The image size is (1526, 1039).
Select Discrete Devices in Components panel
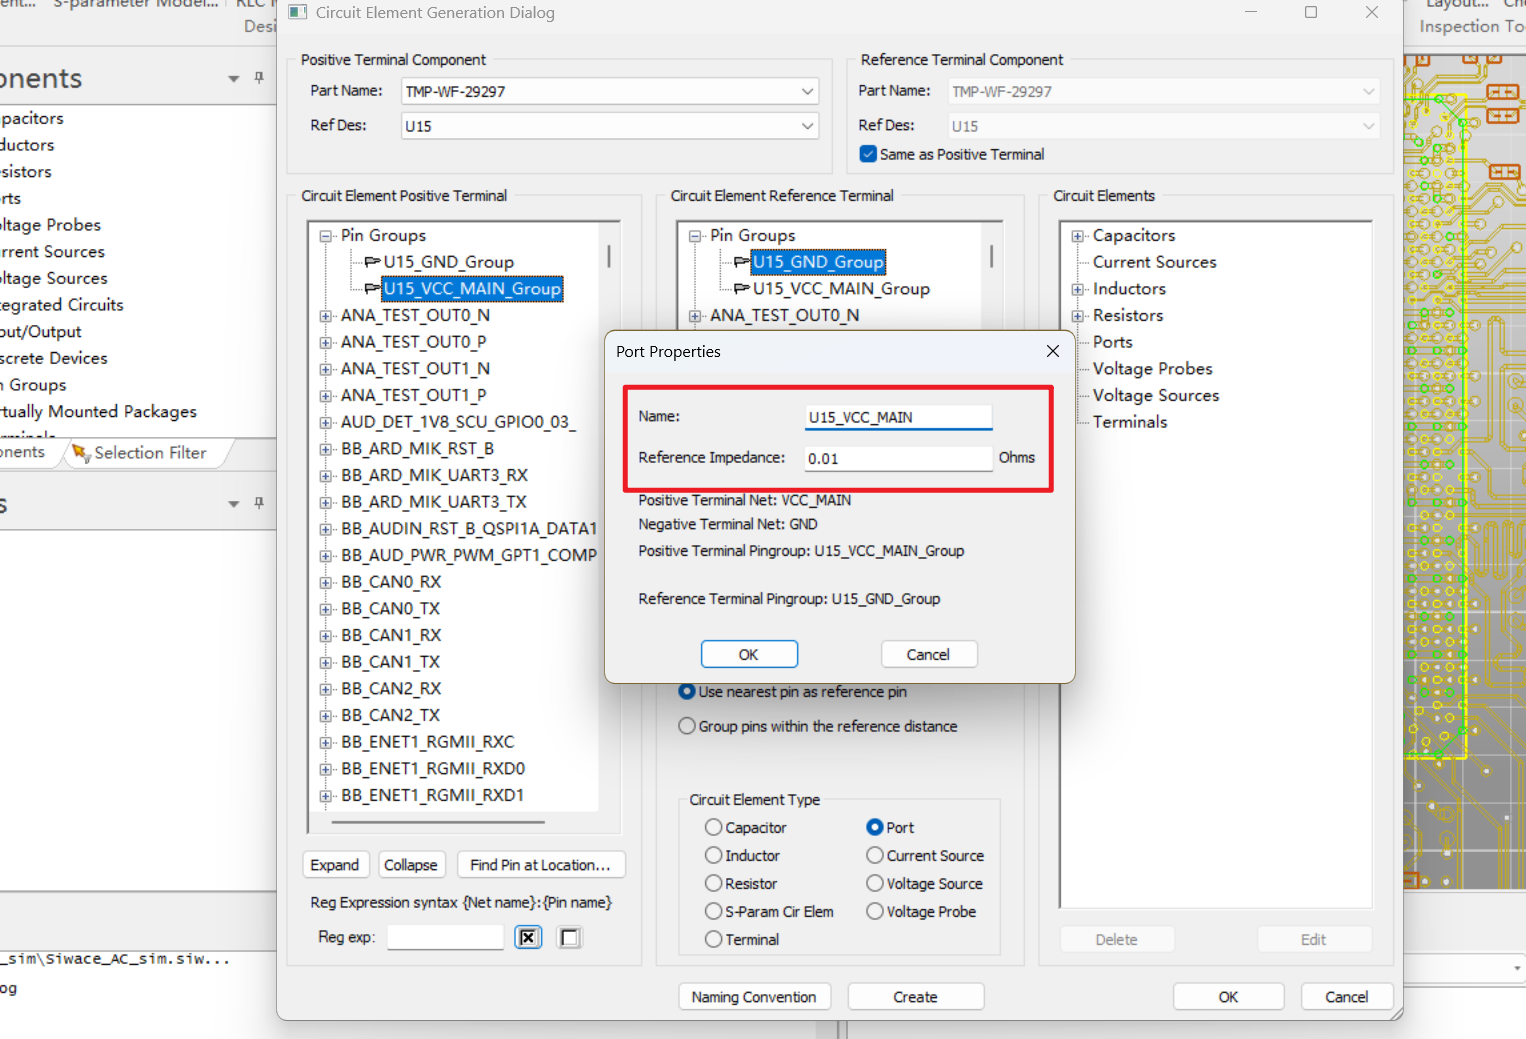click(54, 358)
